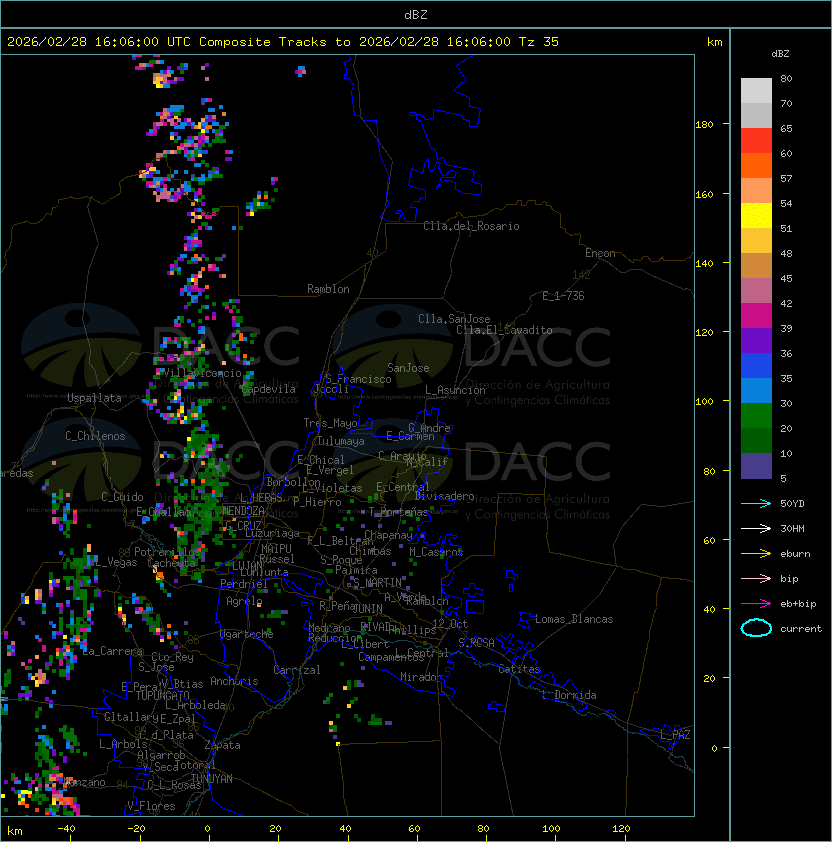Image resolution: width=832 pixels, height=842 pixels.
Task: Click the 'Lomas_Blancas' map label
Action: [574, 619]
